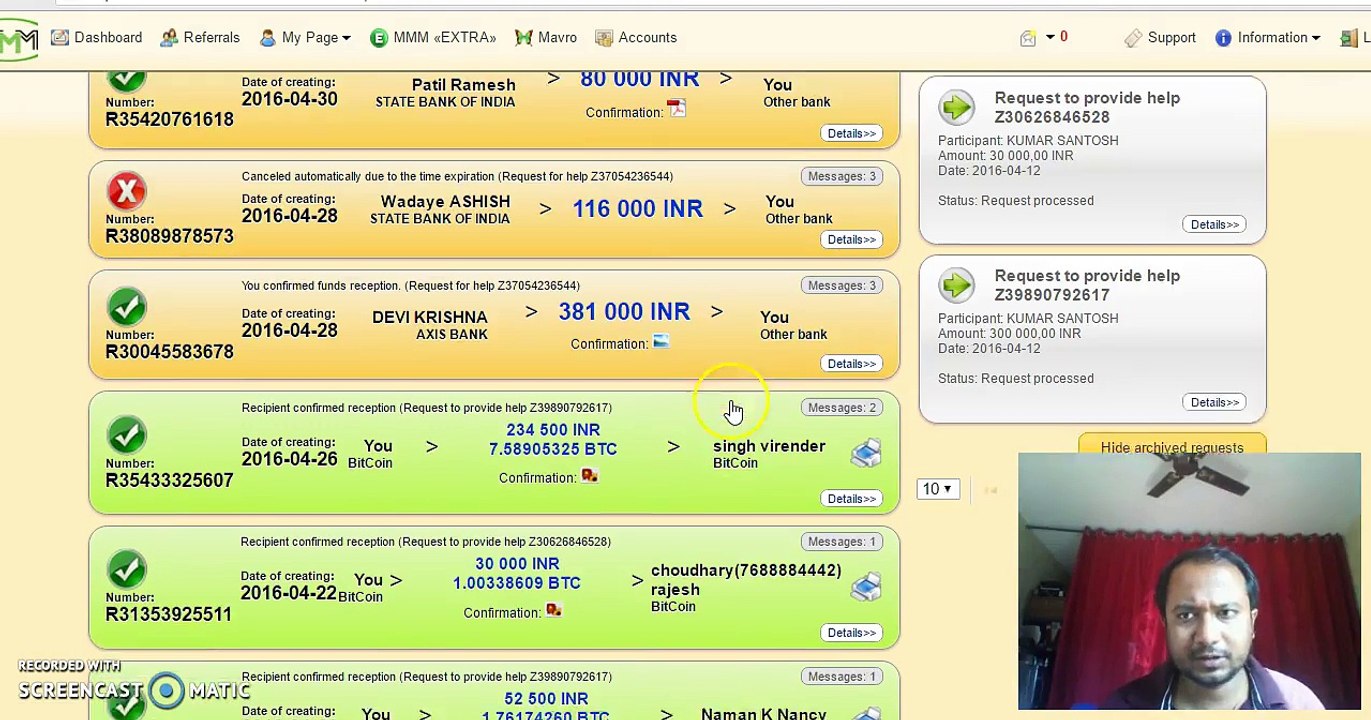Click the Dashboard icon in navbar

tap(60, 38)
